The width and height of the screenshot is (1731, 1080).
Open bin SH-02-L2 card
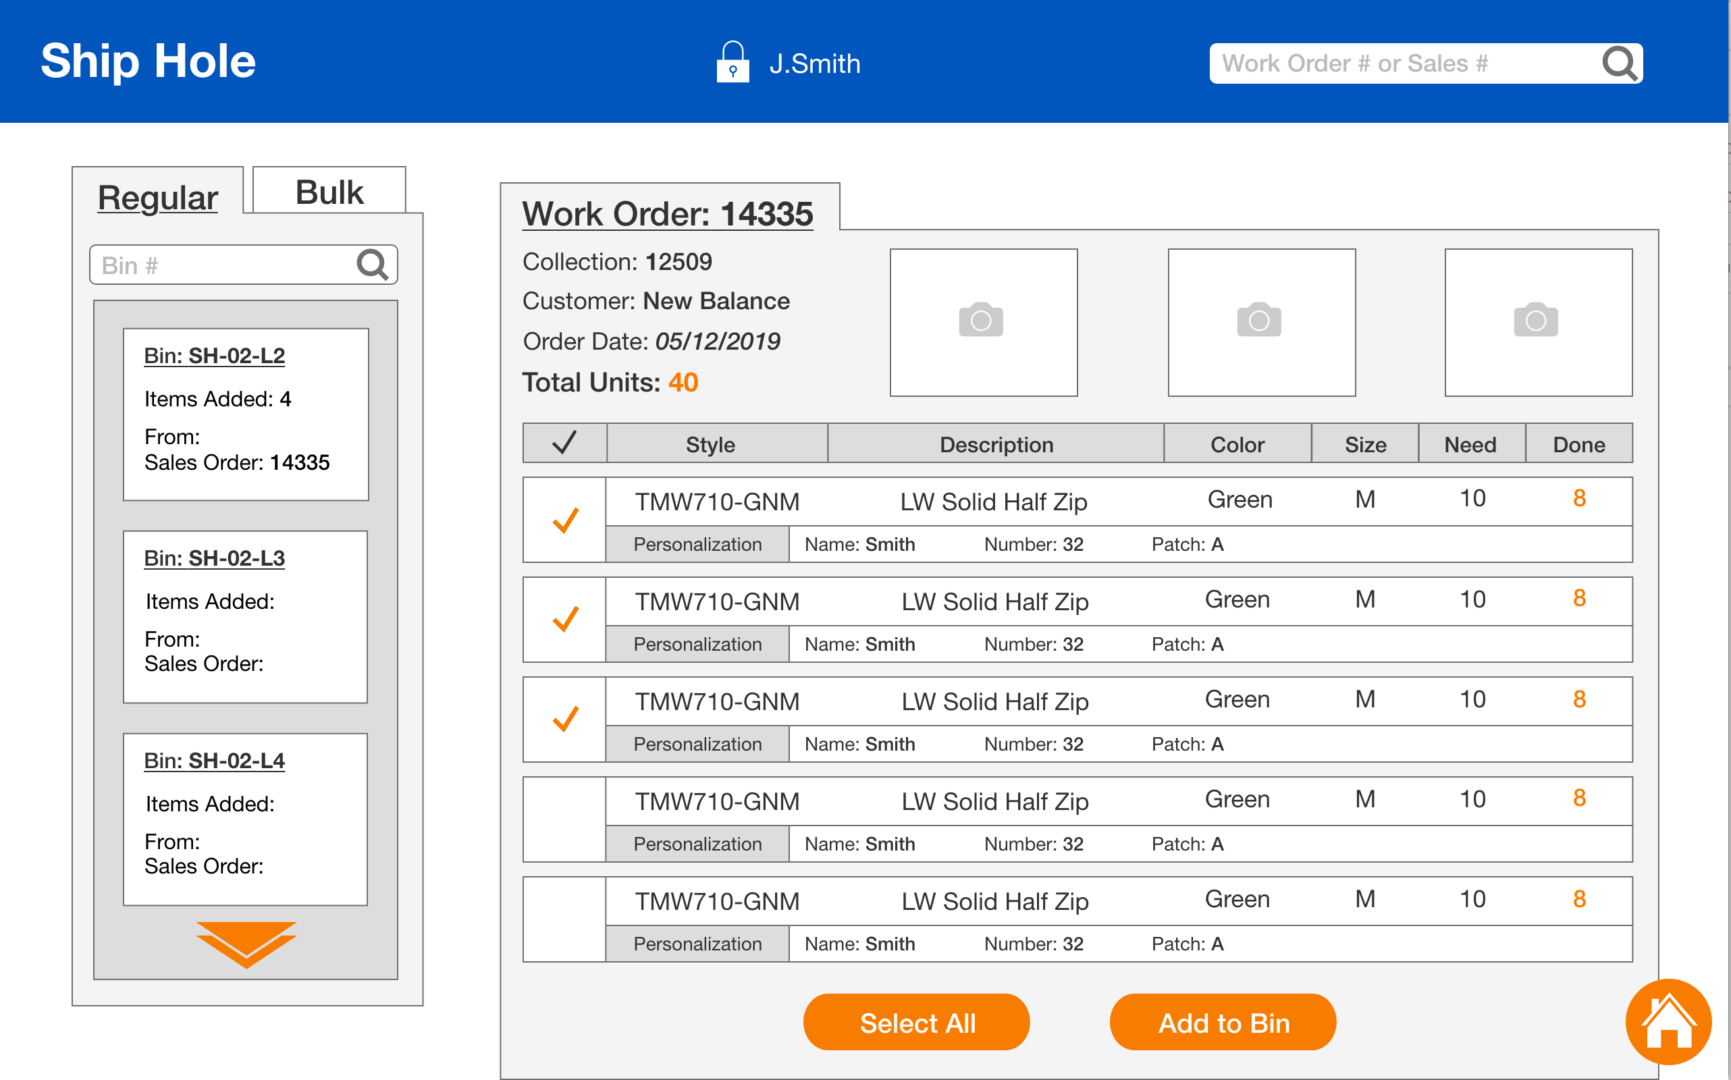[246, 414]
